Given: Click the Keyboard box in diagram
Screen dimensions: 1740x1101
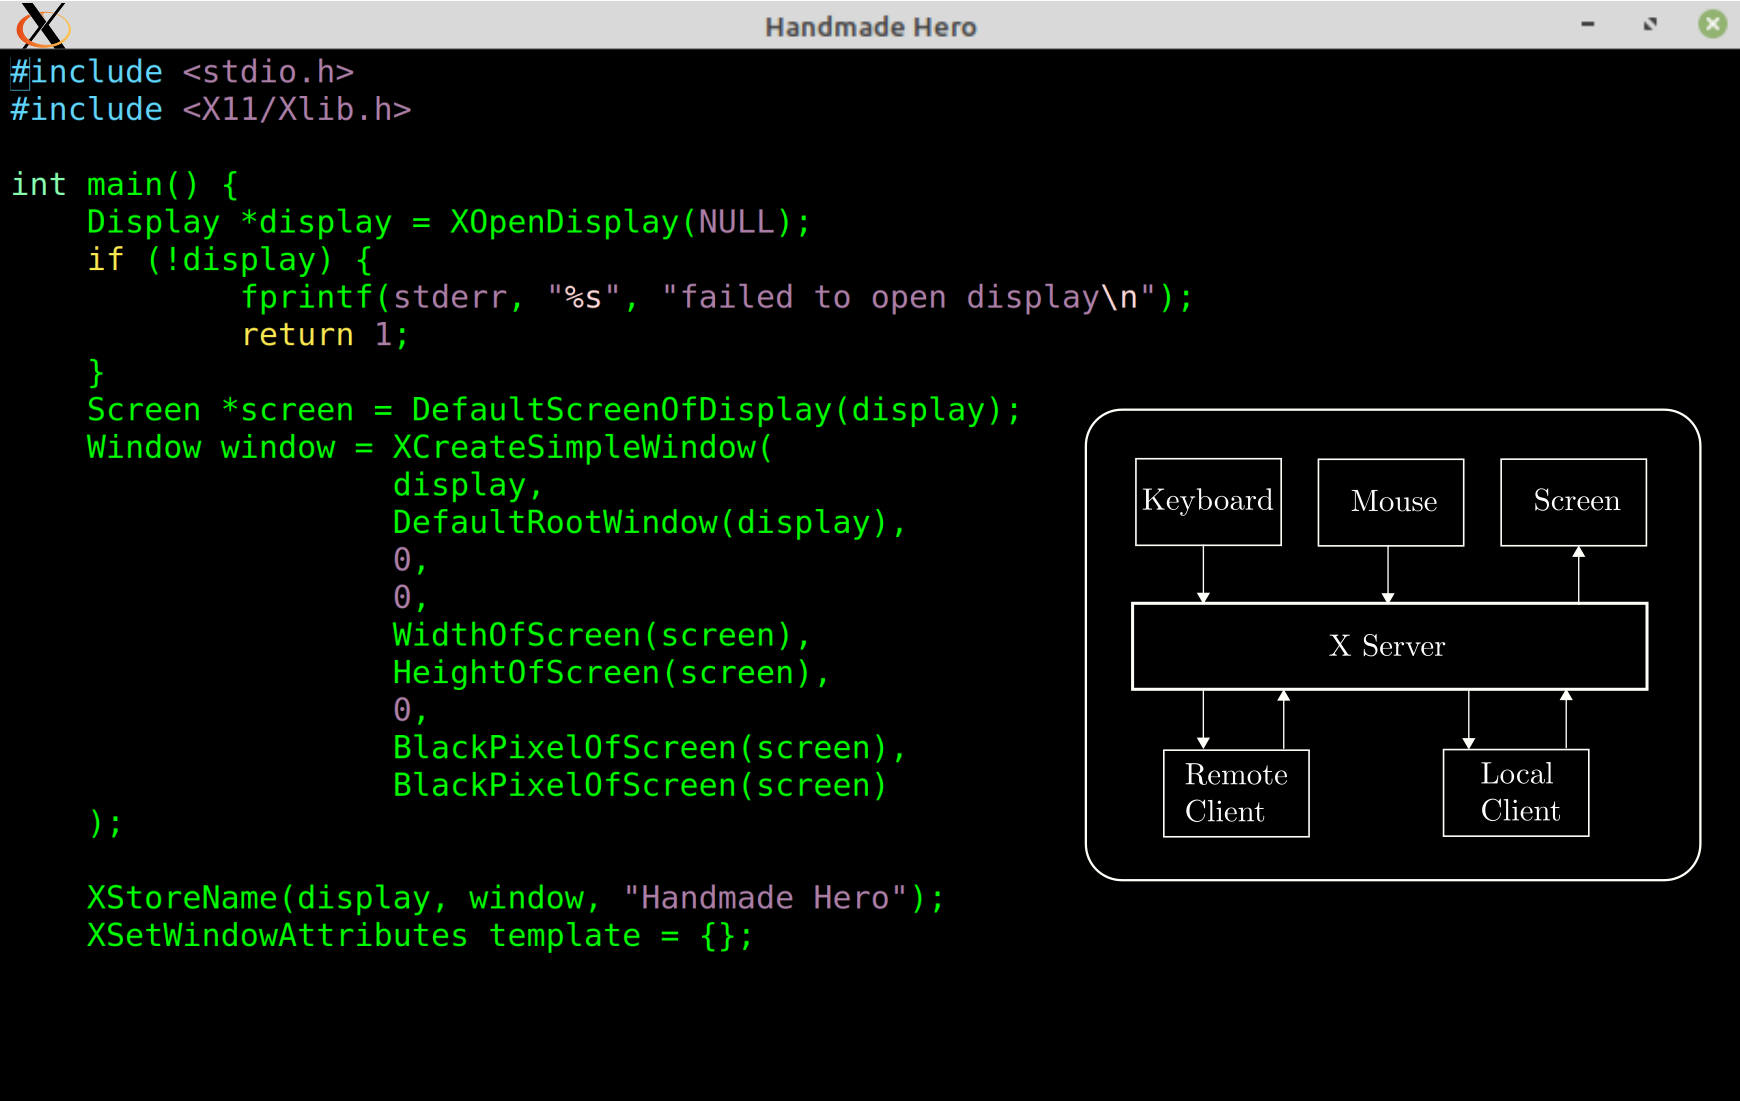Looking at the screenshot, I should tap(1208, 502).
